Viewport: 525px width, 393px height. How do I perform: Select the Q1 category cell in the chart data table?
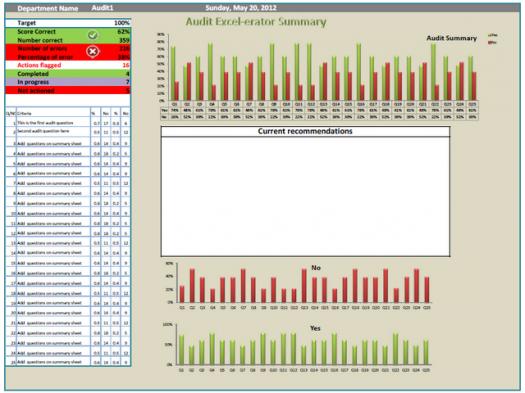point(174,104)
